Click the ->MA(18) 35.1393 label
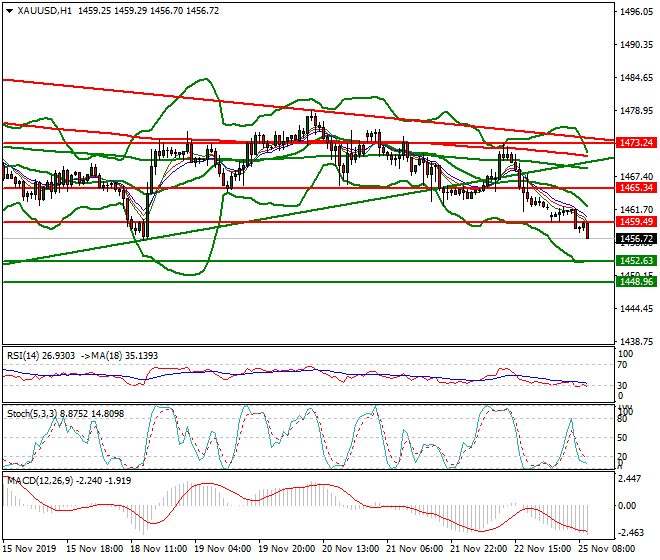 click(x=119, y=356)
